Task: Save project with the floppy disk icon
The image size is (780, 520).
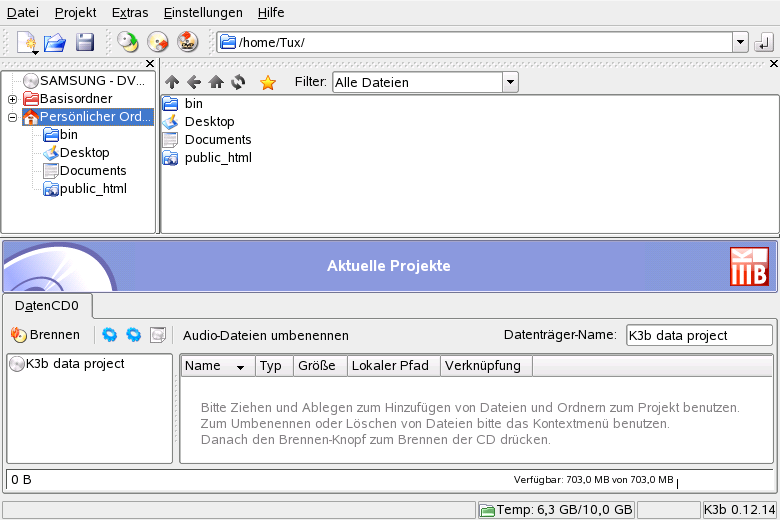Action: click(85, 42)
